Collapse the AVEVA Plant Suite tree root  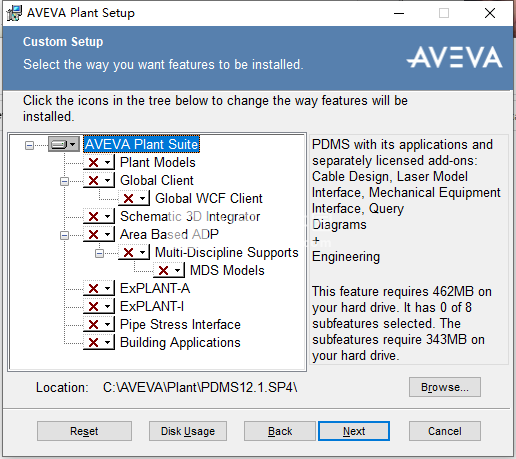pyautogui.click(x=29, y=145)
